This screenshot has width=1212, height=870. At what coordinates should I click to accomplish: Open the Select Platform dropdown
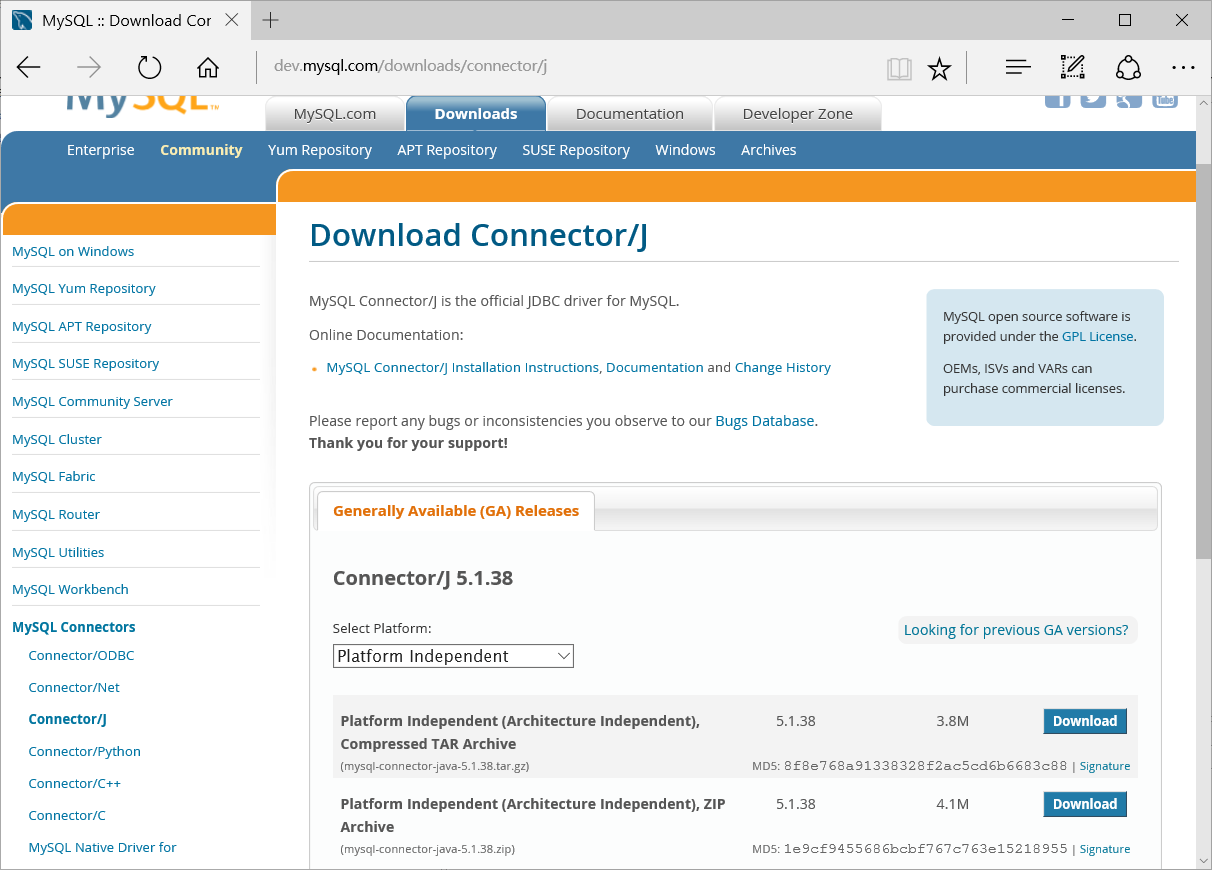tap(453, 656)
